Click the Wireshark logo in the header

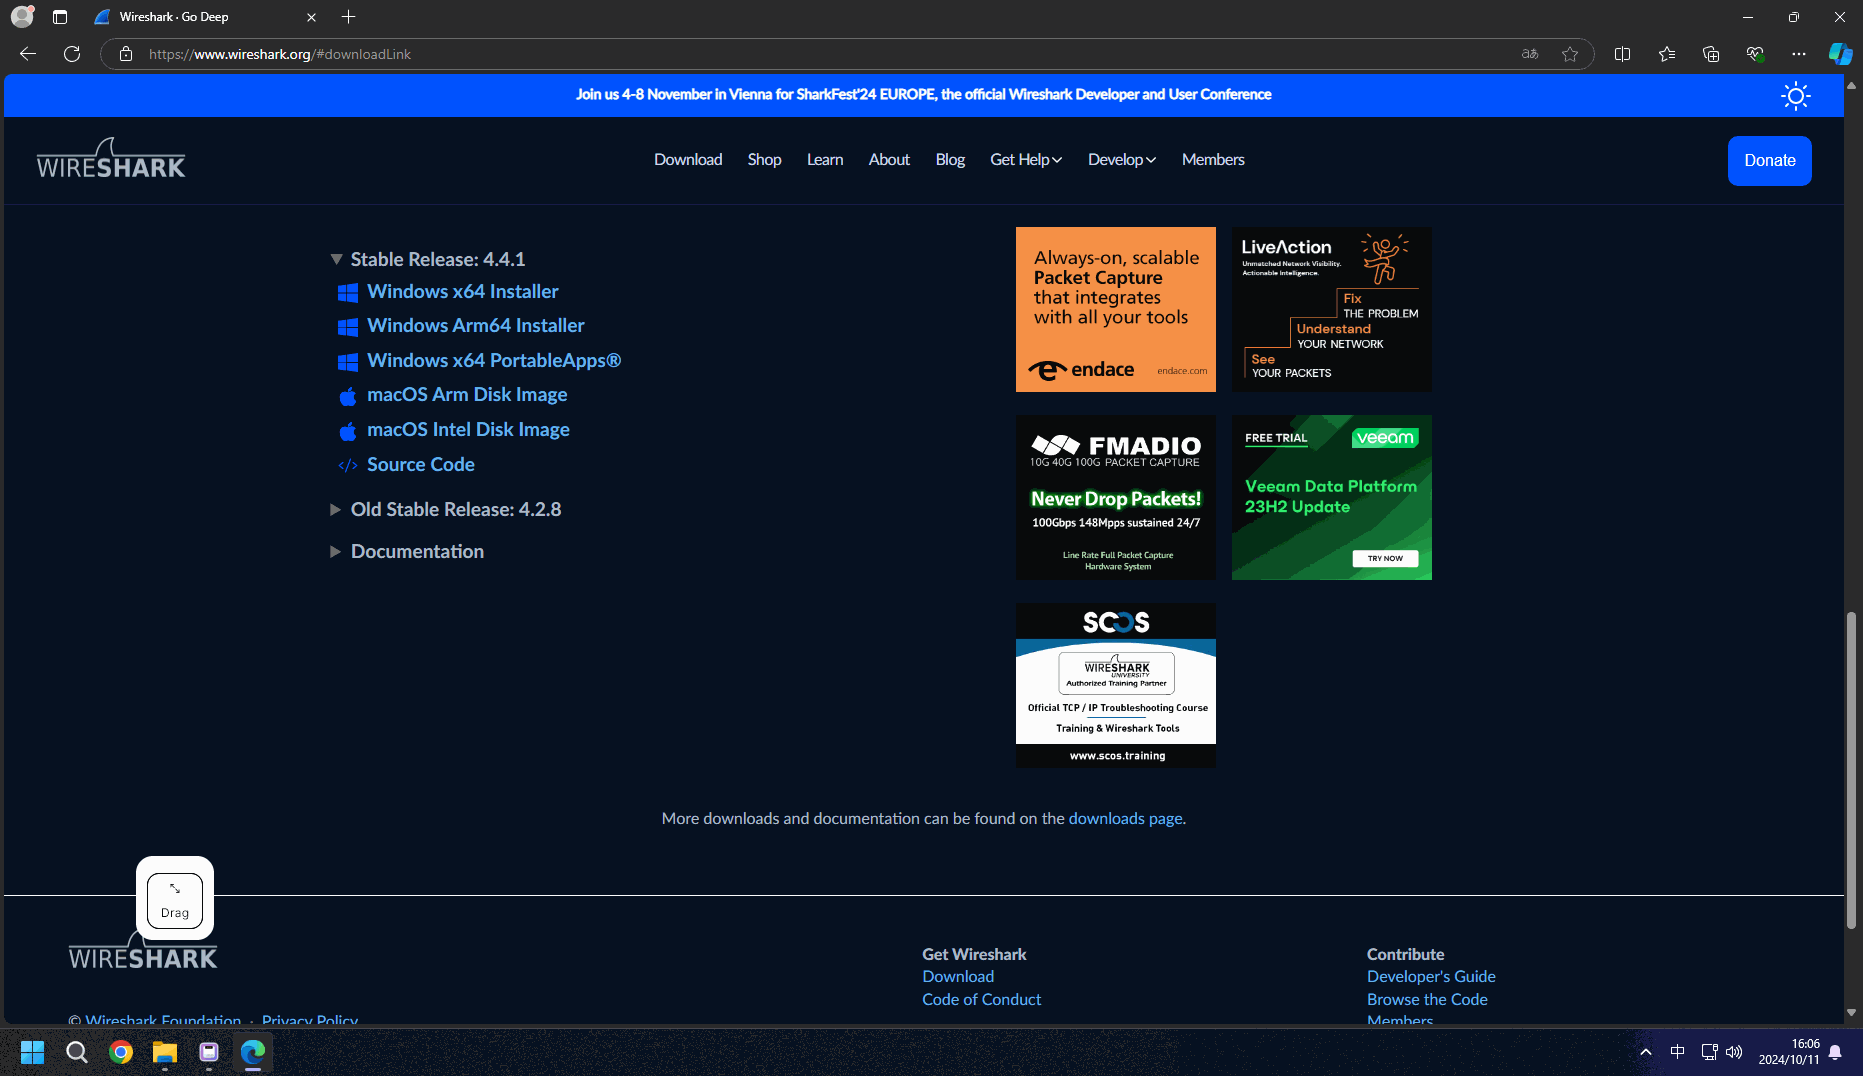111,159
